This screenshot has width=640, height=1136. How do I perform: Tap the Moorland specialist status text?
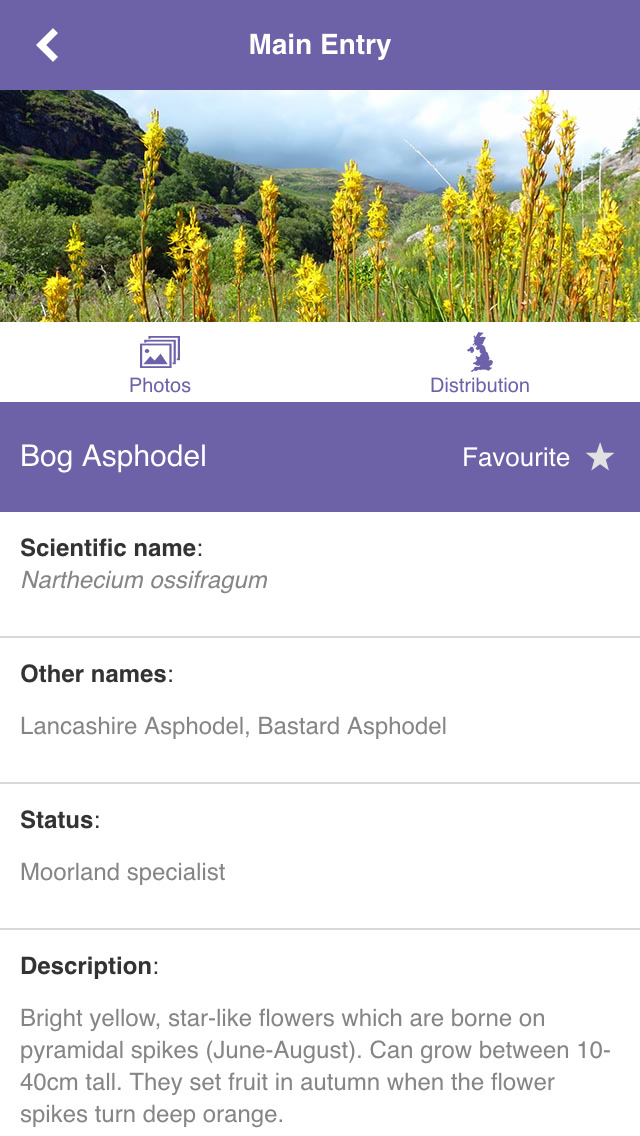coord(123,872)
